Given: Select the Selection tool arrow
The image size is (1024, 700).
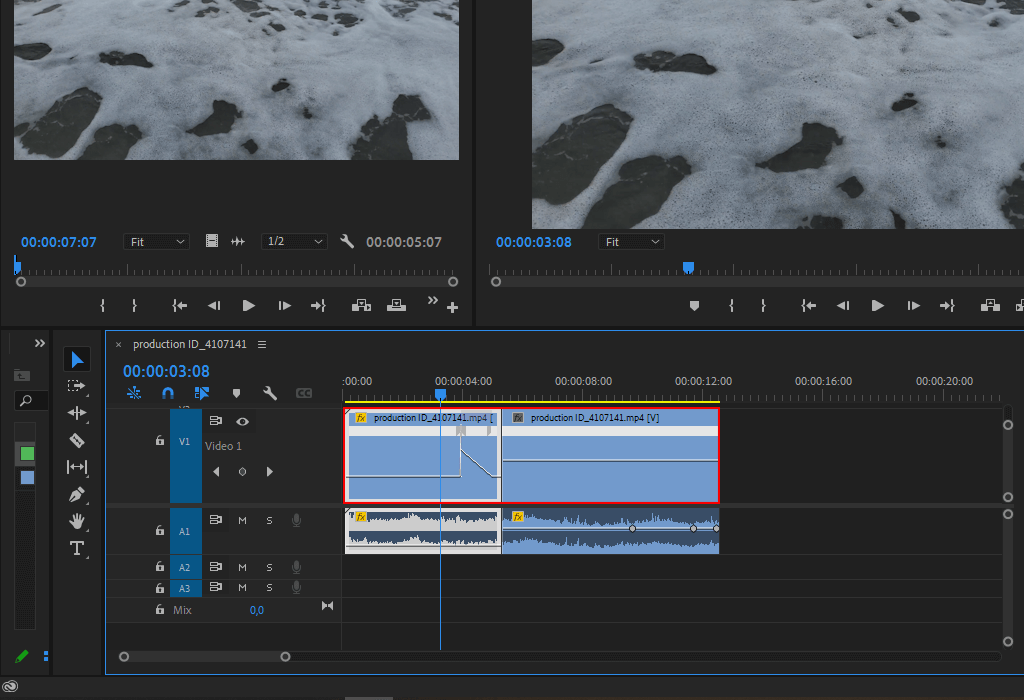Looking at the screenshot, I should 77,360.
